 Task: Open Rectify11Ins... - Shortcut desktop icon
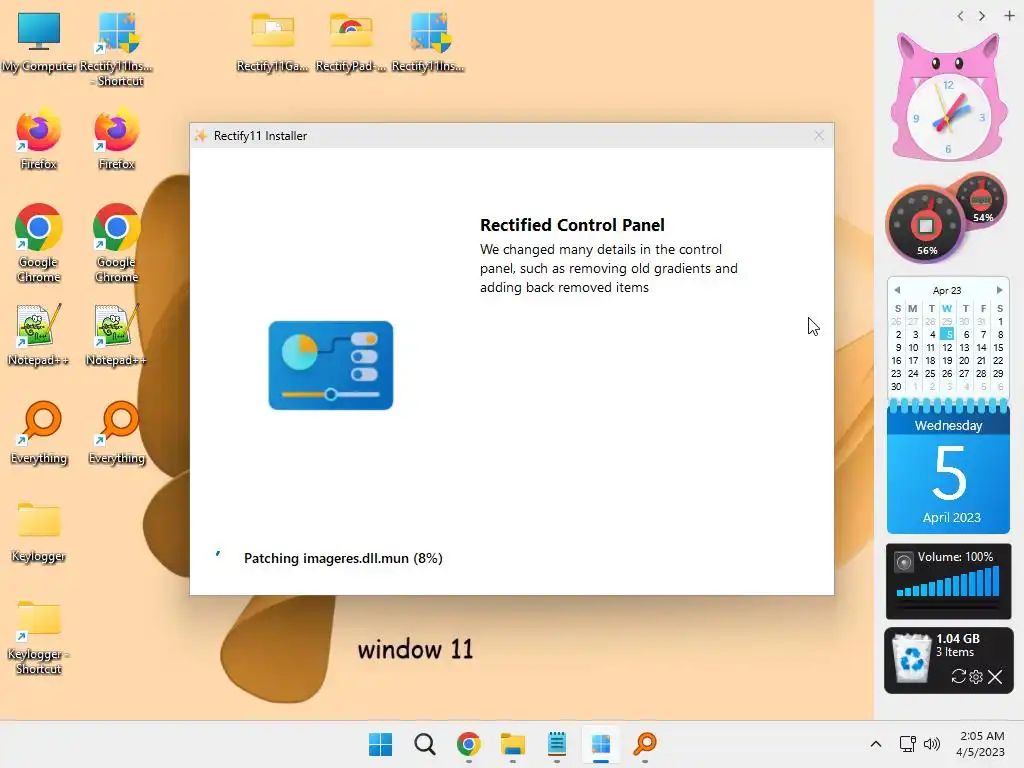(116, 48)
